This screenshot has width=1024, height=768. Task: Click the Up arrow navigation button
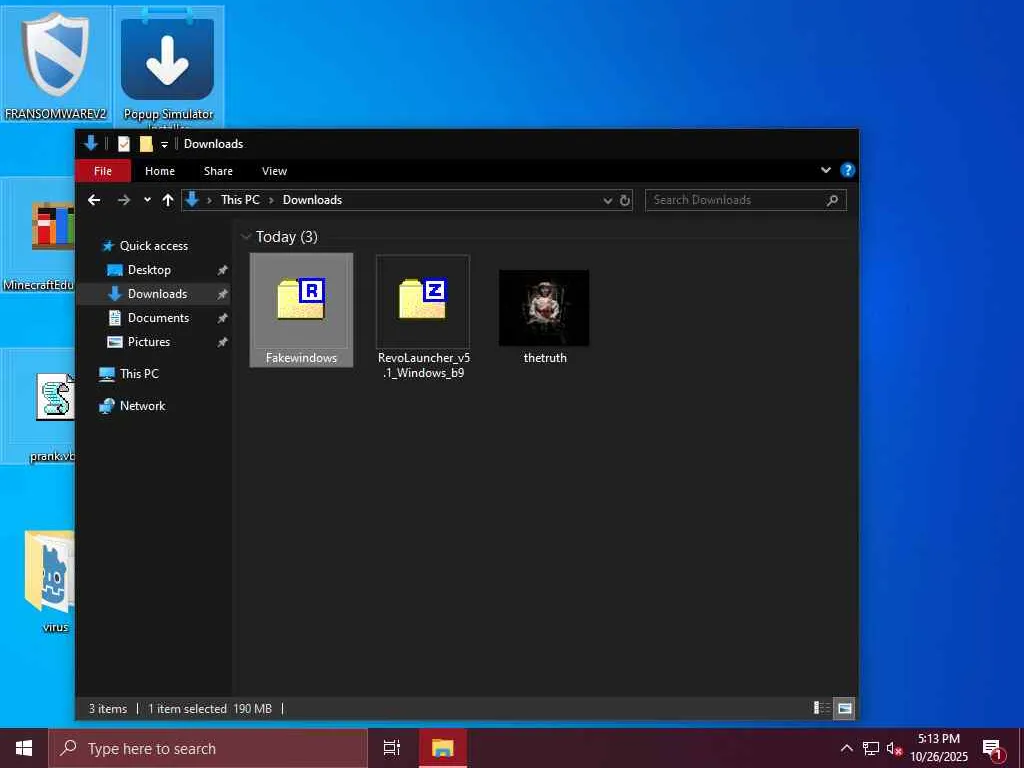point(168,200)
